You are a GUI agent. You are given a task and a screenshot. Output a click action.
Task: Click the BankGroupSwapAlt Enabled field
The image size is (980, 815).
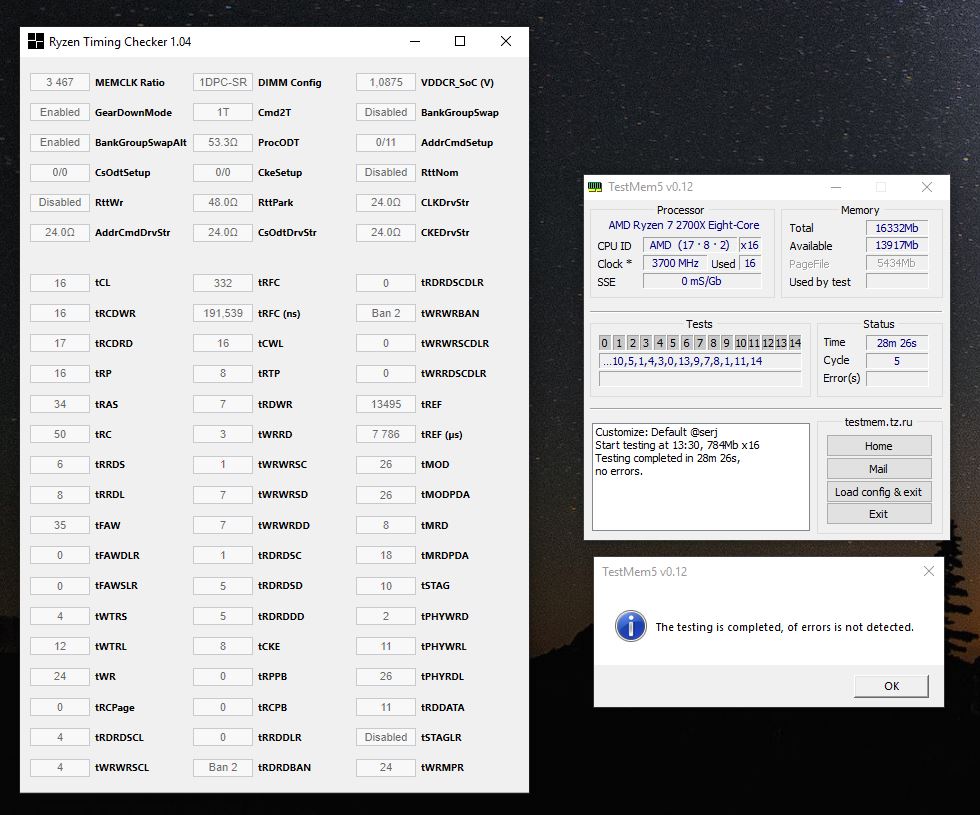pos(60,142)
